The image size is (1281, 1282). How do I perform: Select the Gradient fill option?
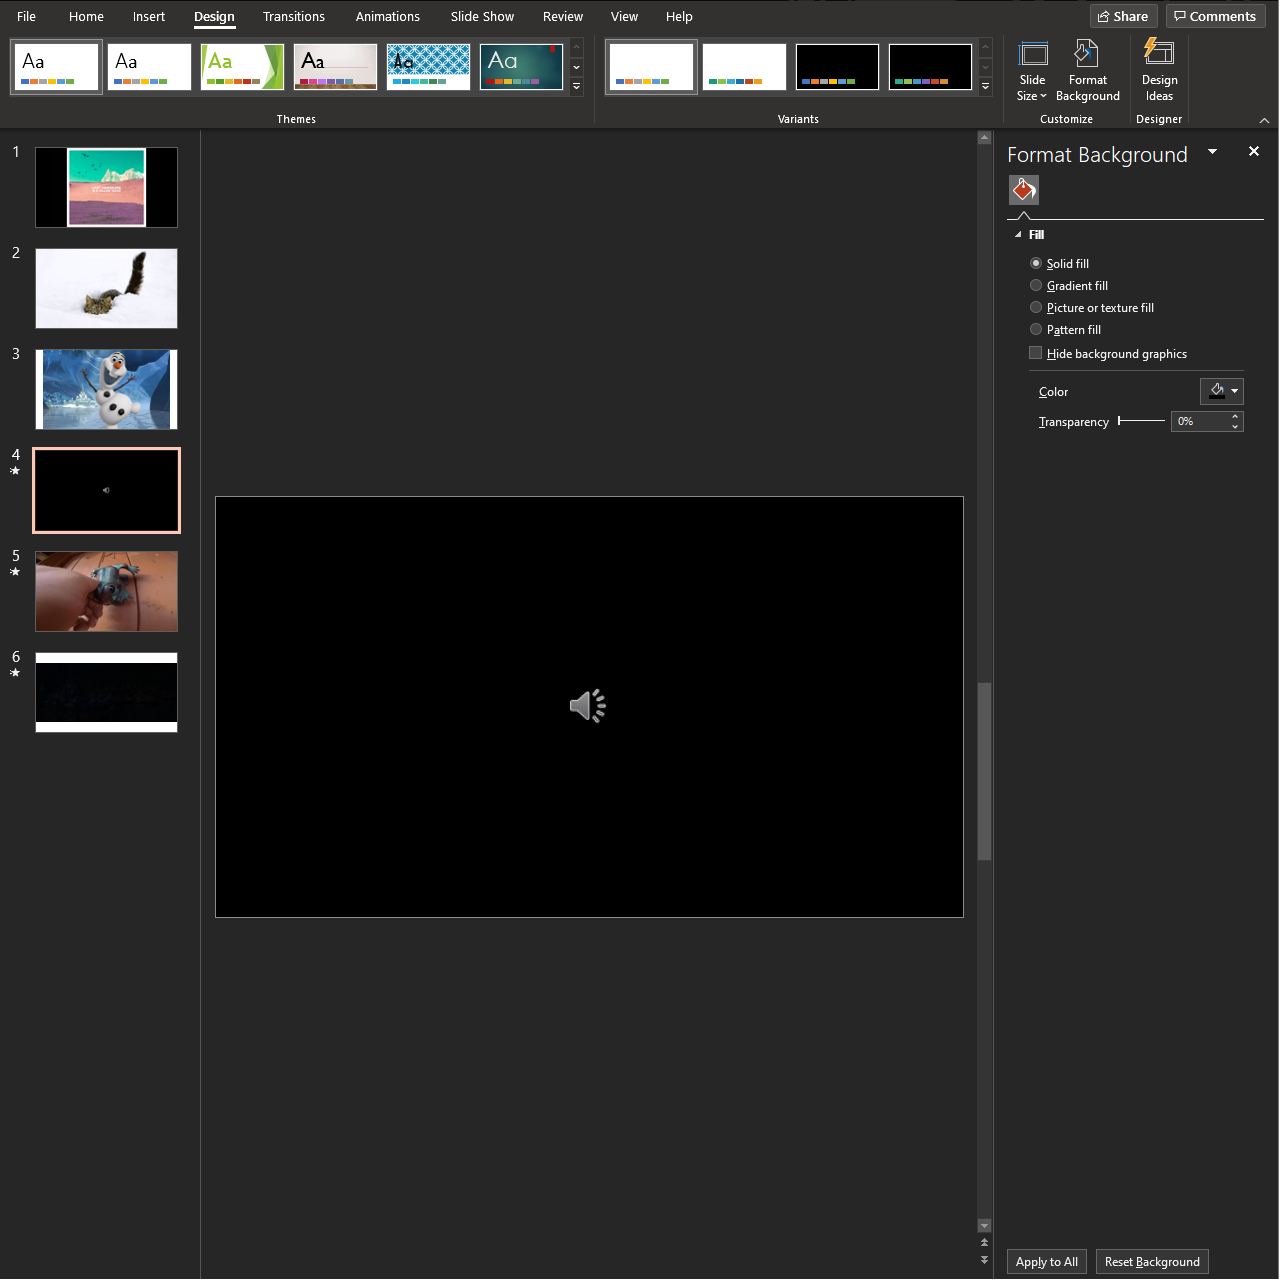click(1036, 285)
